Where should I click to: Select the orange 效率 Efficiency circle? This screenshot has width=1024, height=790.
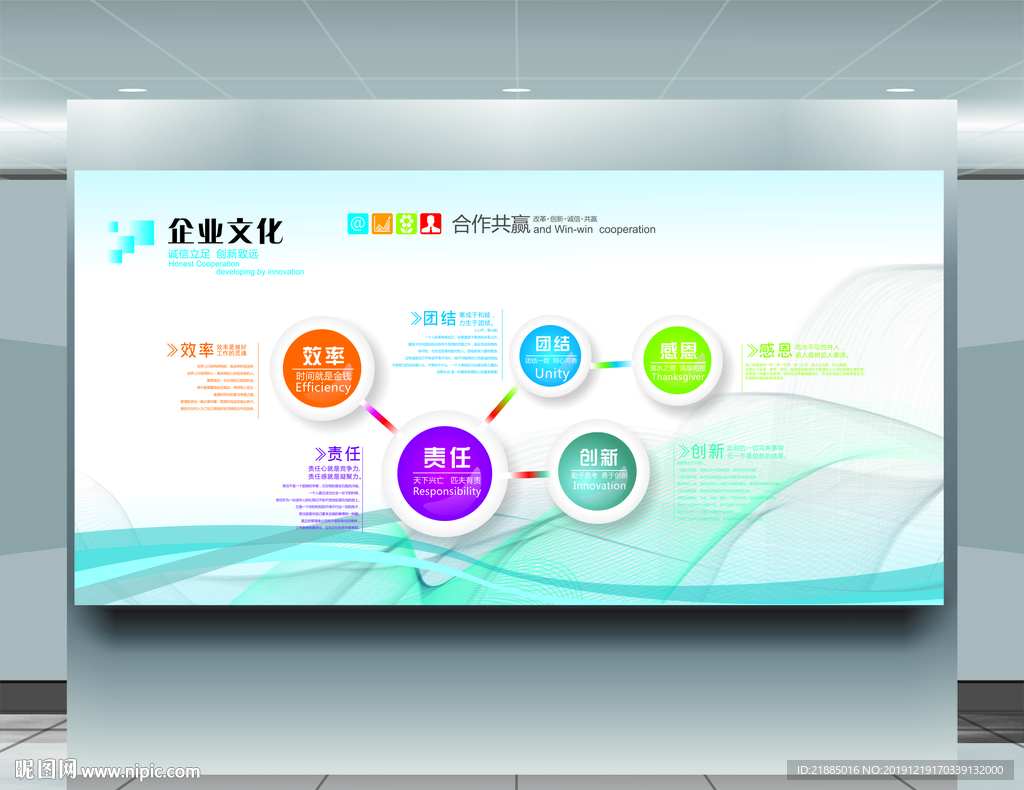coord(322,369)
